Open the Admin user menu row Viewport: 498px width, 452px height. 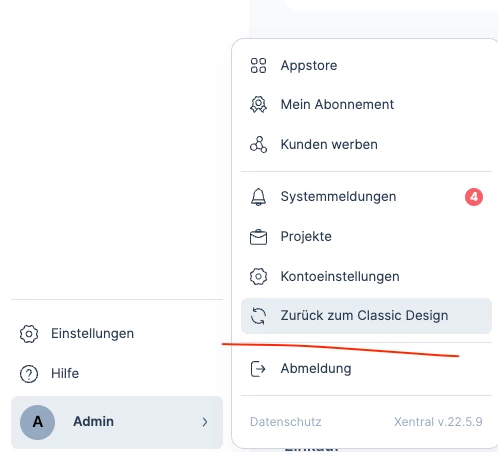click(117, 422)
